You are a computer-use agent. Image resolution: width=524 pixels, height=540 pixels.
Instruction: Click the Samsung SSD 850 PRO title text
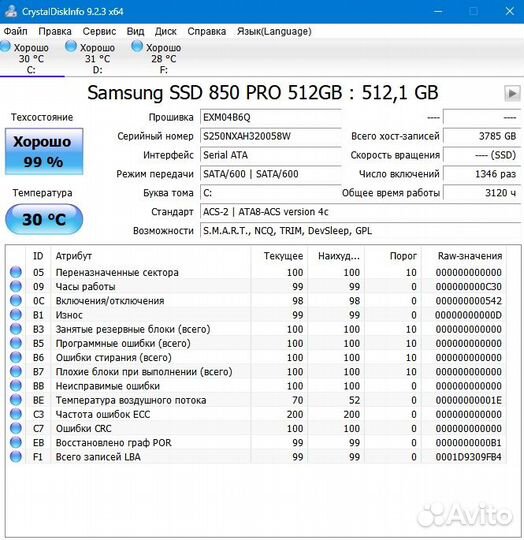coord(263,93)
